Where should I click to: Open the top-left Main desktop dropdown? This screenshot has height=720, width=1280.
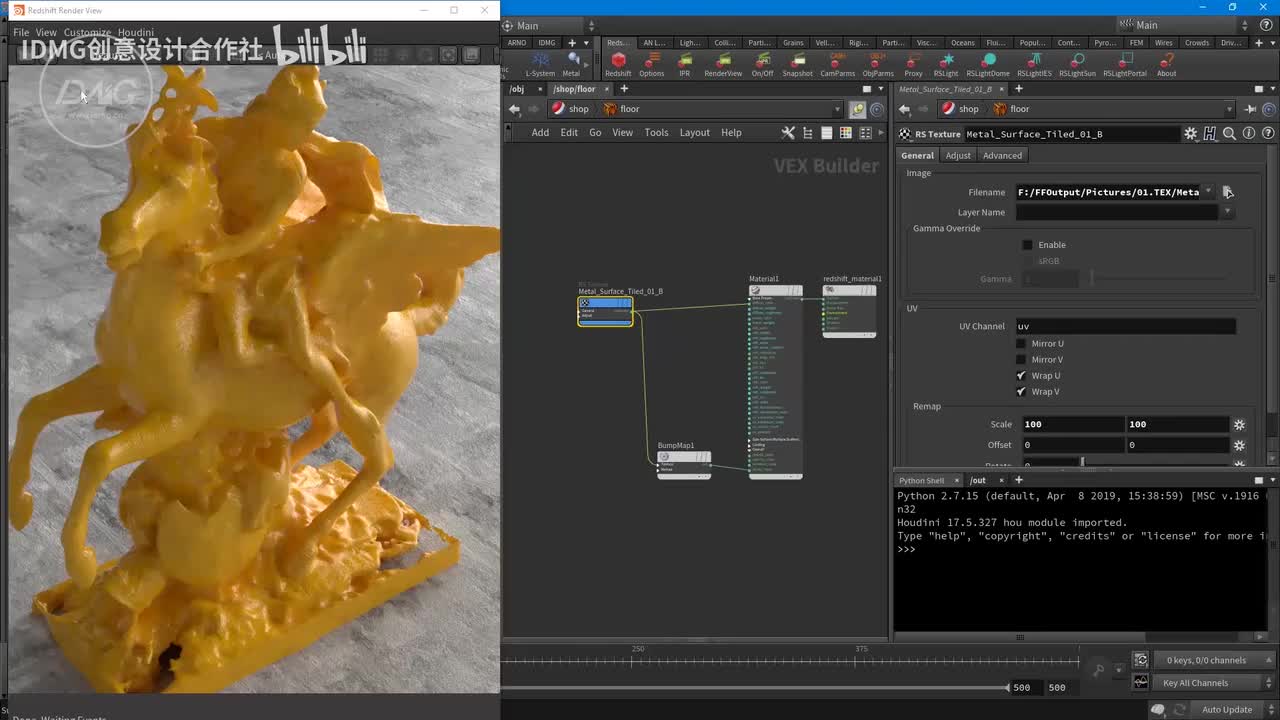point(548,26)
